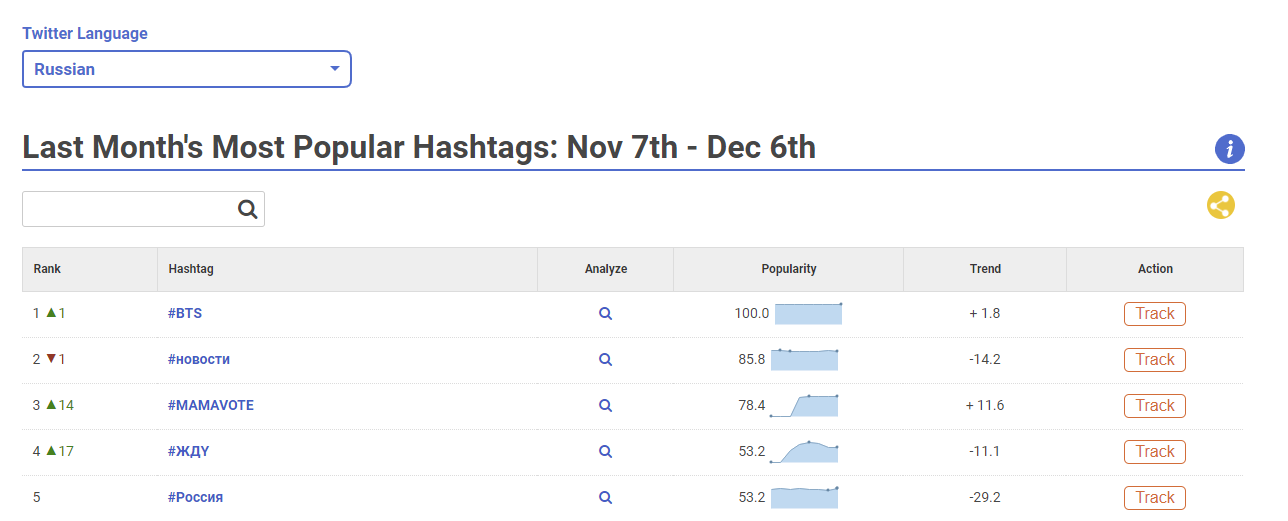Open the Twitter Language dropdown

click(187, 70)
